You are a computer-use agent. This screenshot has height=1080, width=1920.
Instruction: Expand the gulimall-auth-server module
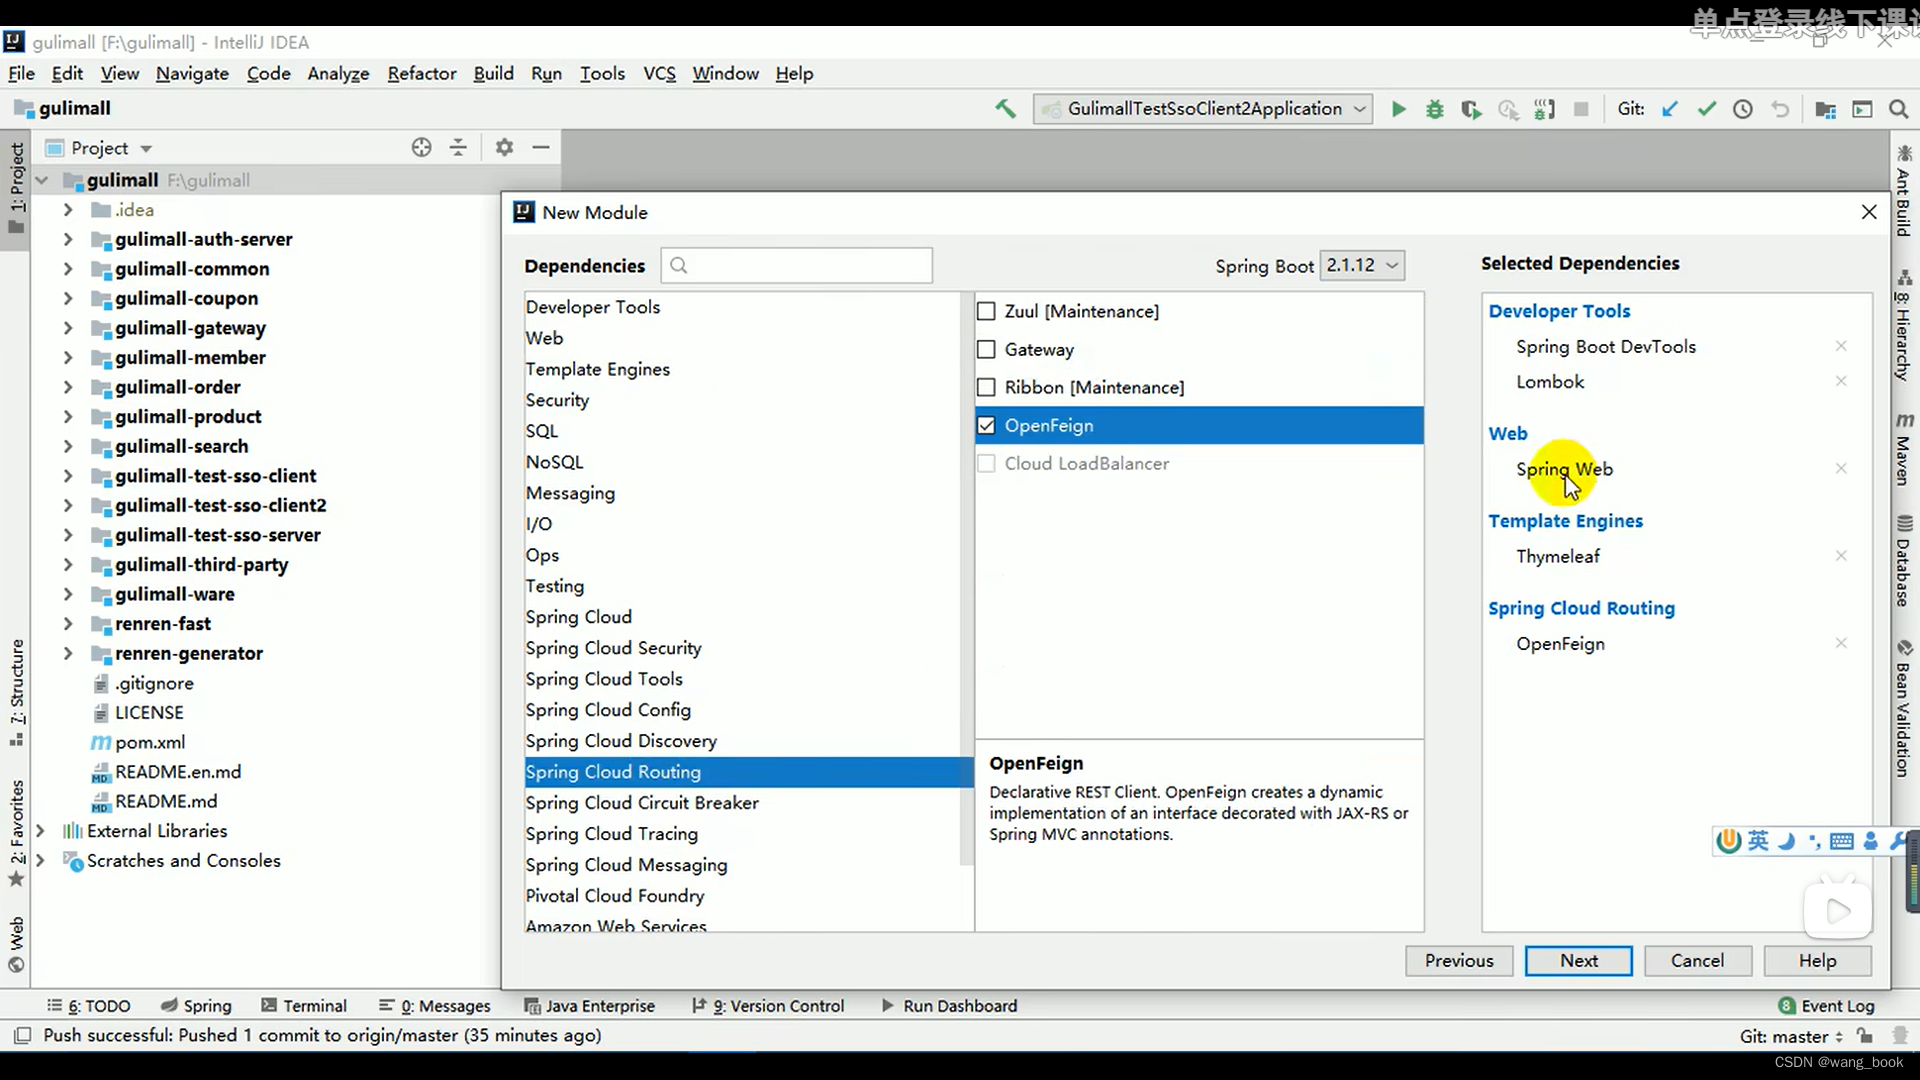(67, 239)
